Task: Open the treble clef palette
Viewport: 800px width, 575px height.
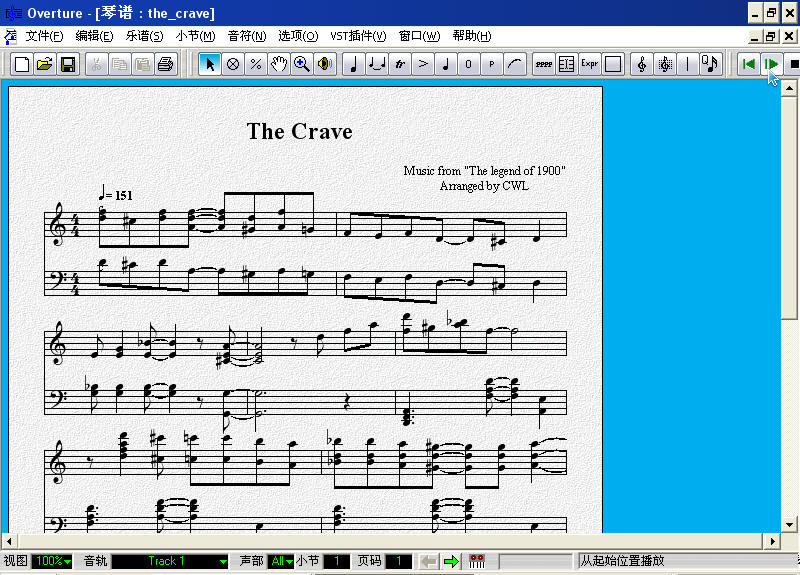Action: point(641,64)
